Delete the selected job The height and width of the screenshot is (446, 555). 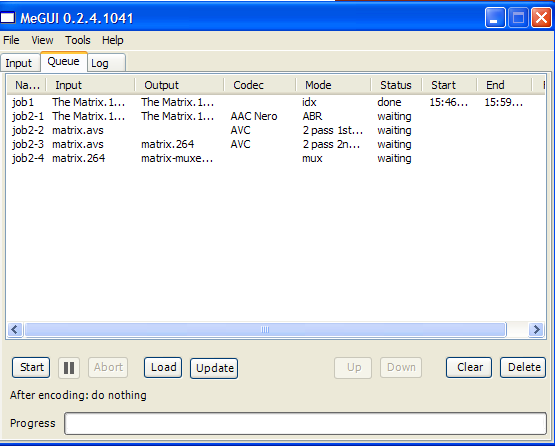tap(523, 367)
